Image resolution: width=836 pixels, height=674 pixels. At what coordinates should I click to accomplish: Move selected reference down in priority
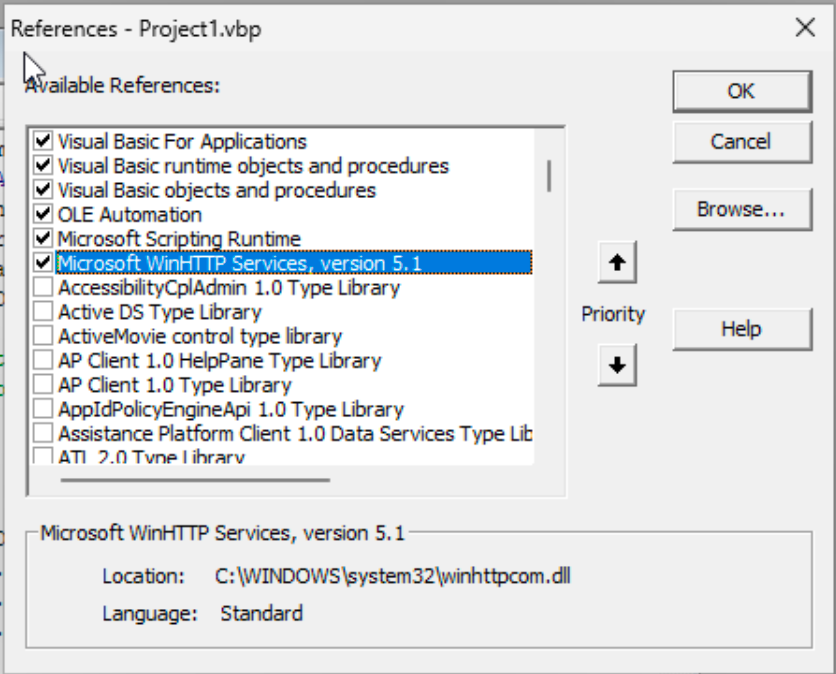(616, 366)
